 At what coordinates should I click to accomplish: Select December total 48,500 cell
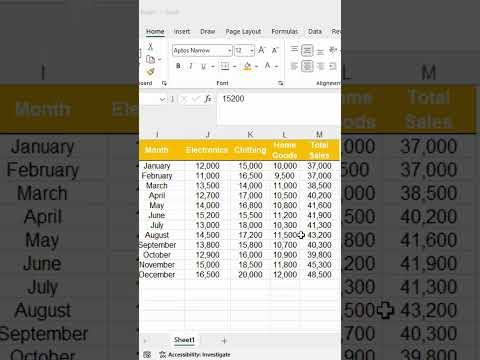click(319, 275)
